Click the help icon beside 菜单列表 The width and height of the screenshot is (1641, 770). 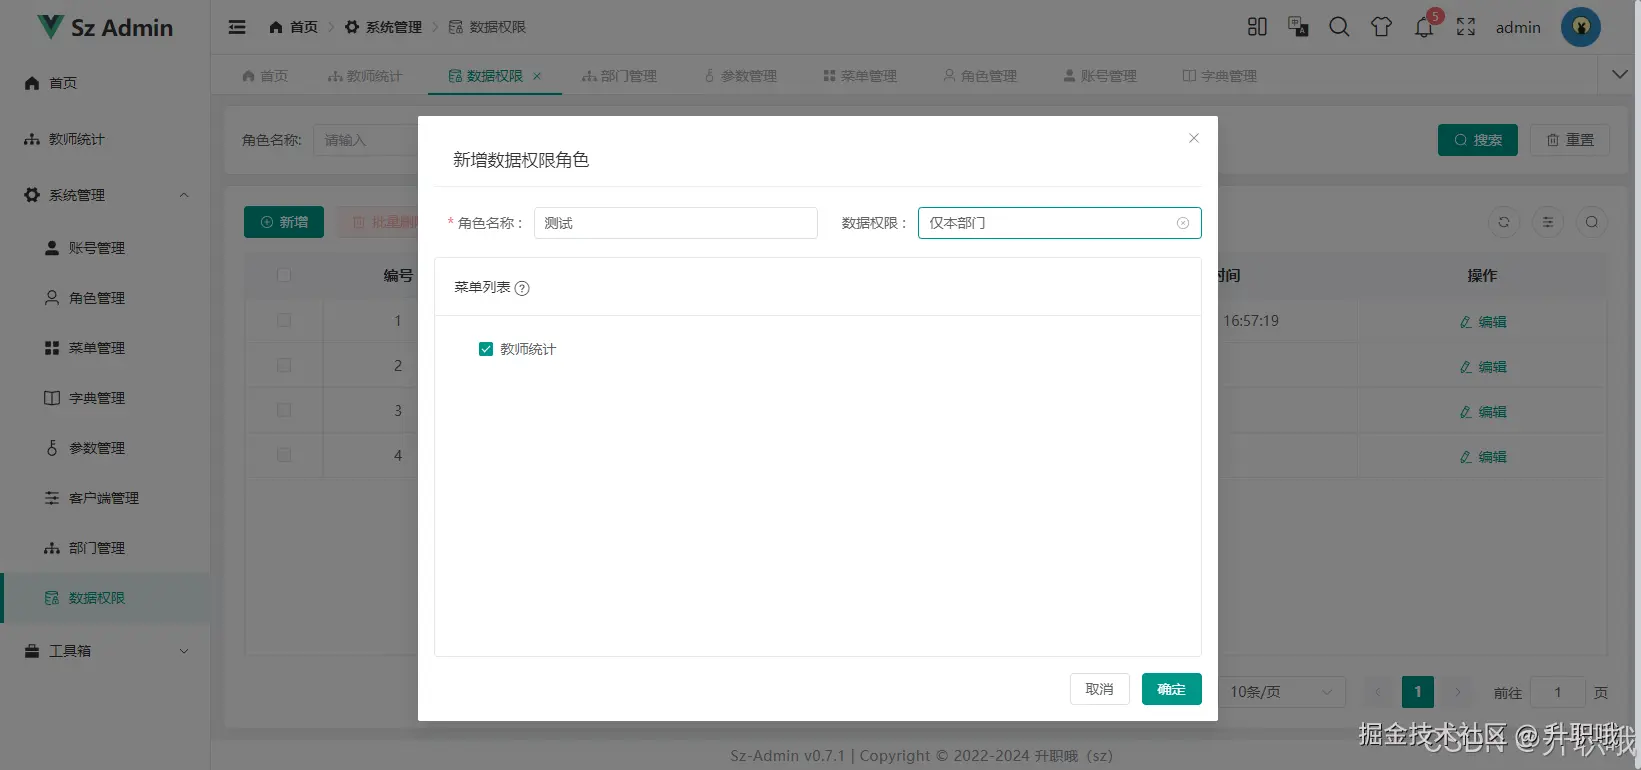[522, 288]
